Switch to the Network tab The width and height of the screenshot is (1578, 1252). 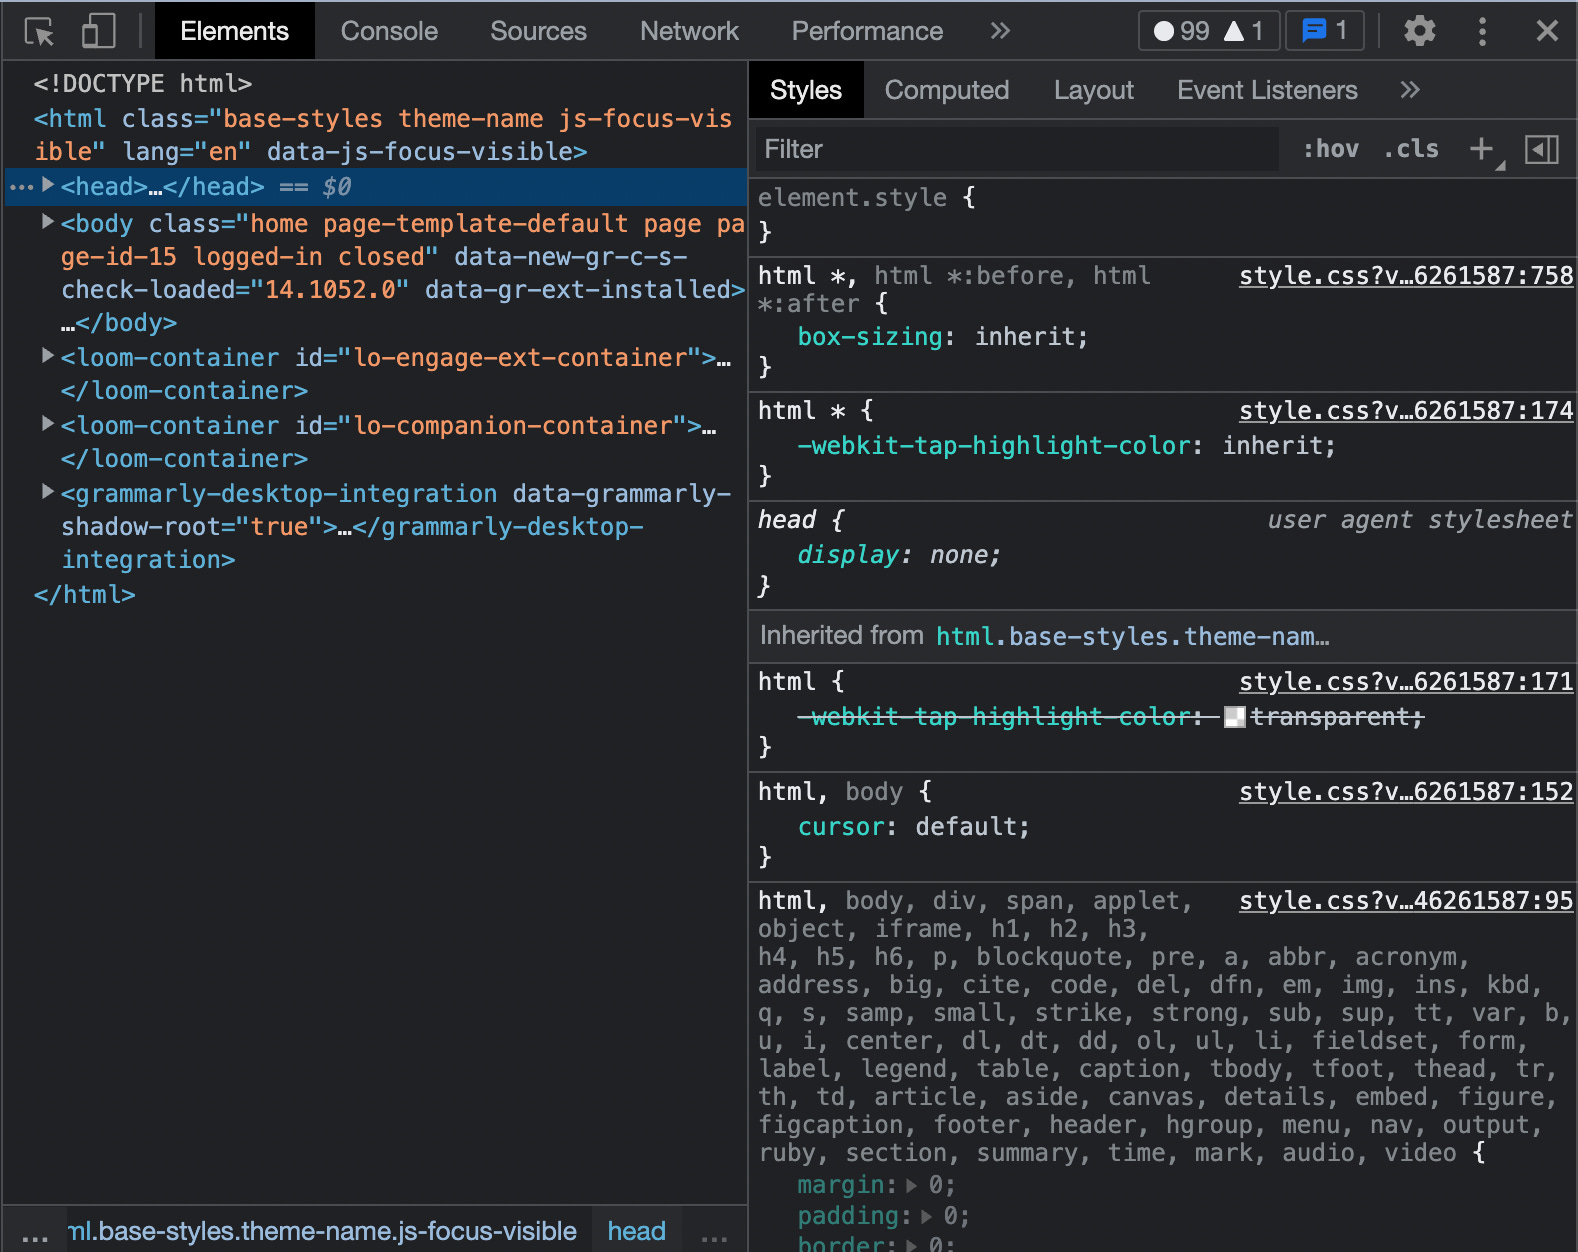(x=689, y=32)
